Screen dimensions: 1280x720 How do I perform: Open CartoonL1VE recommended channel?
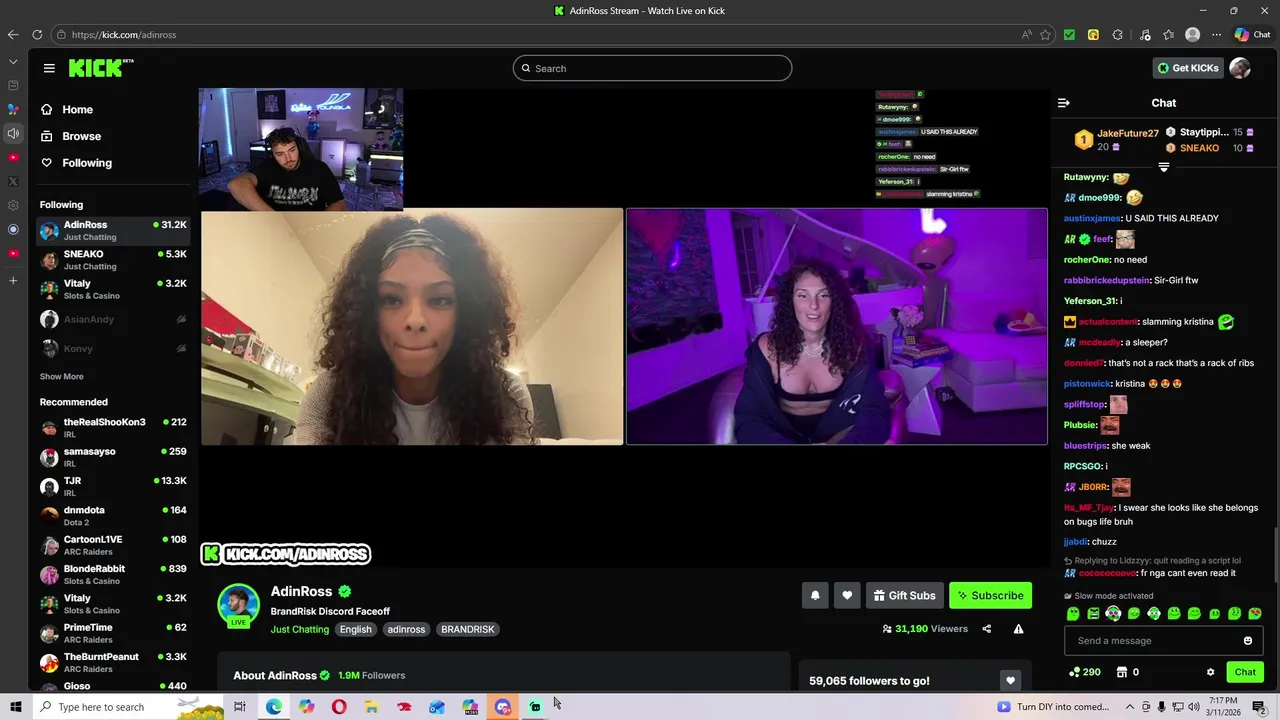pos(113,545)
